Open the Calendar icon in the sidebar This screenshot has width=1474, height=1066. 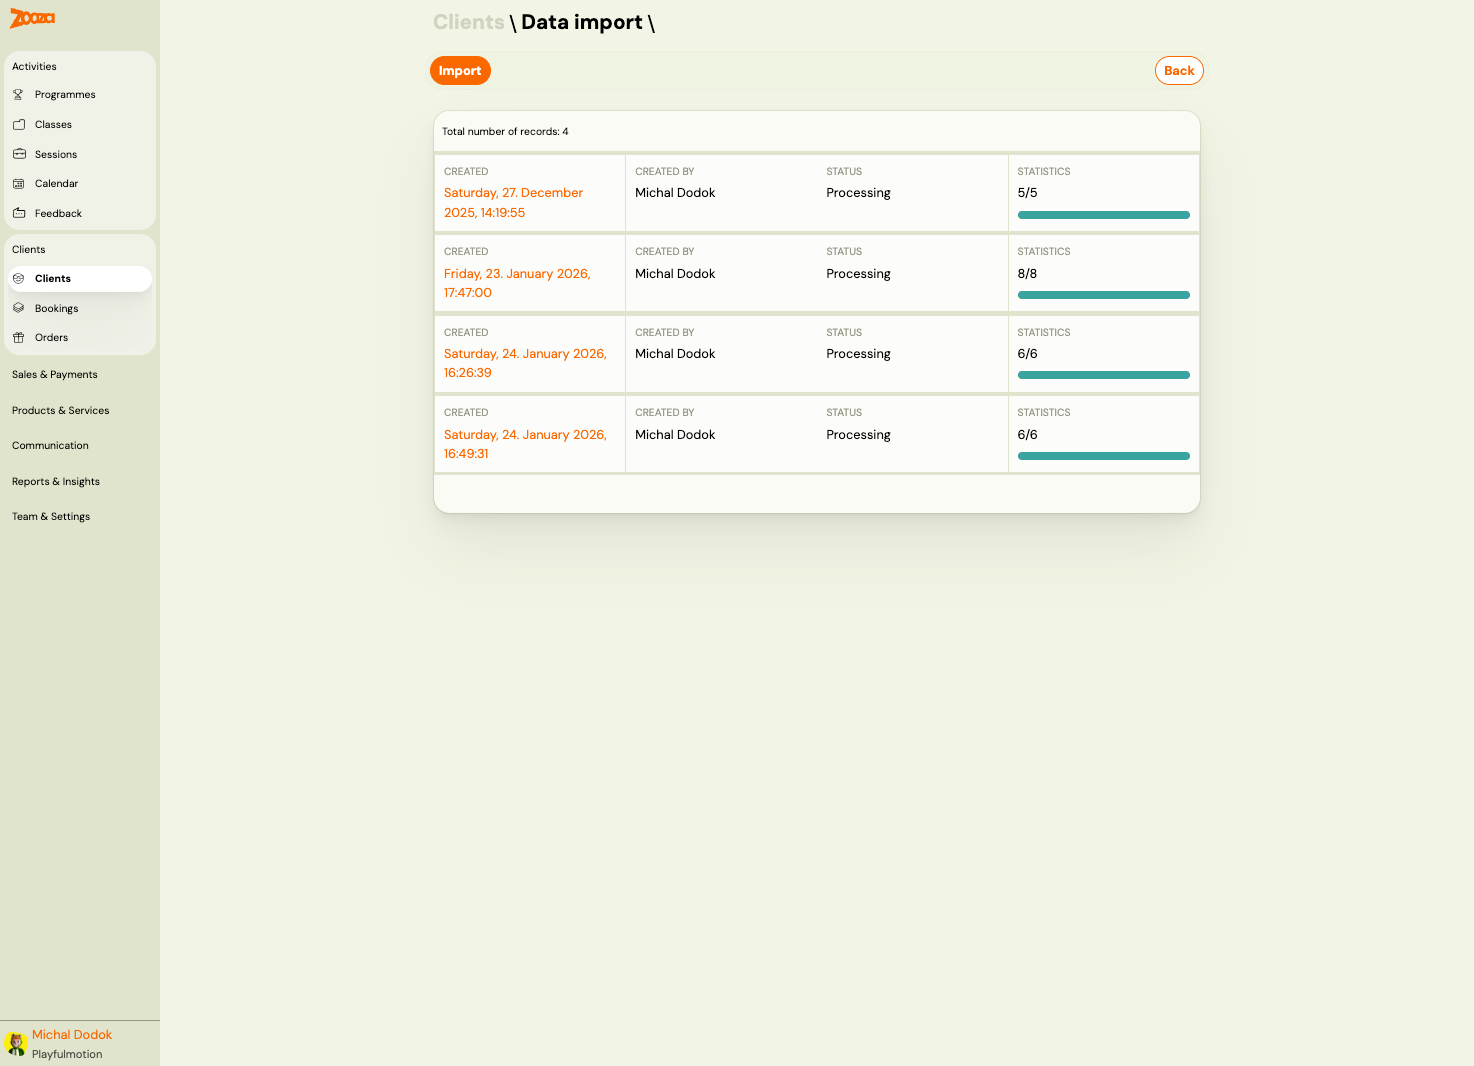coord(19,183)
